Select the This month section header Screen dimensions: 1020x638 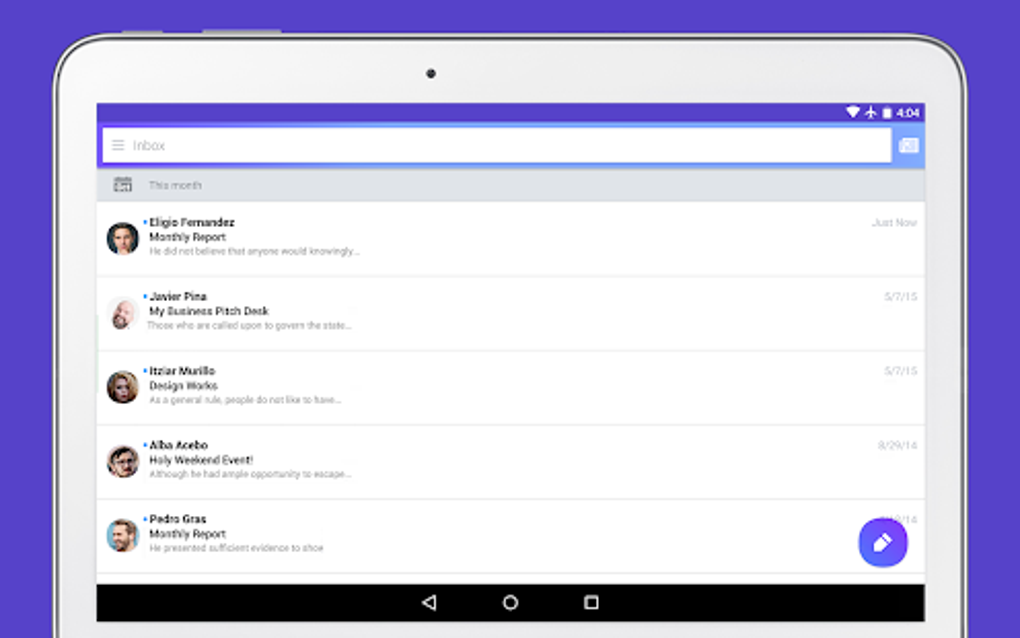(x=511, y=185)
